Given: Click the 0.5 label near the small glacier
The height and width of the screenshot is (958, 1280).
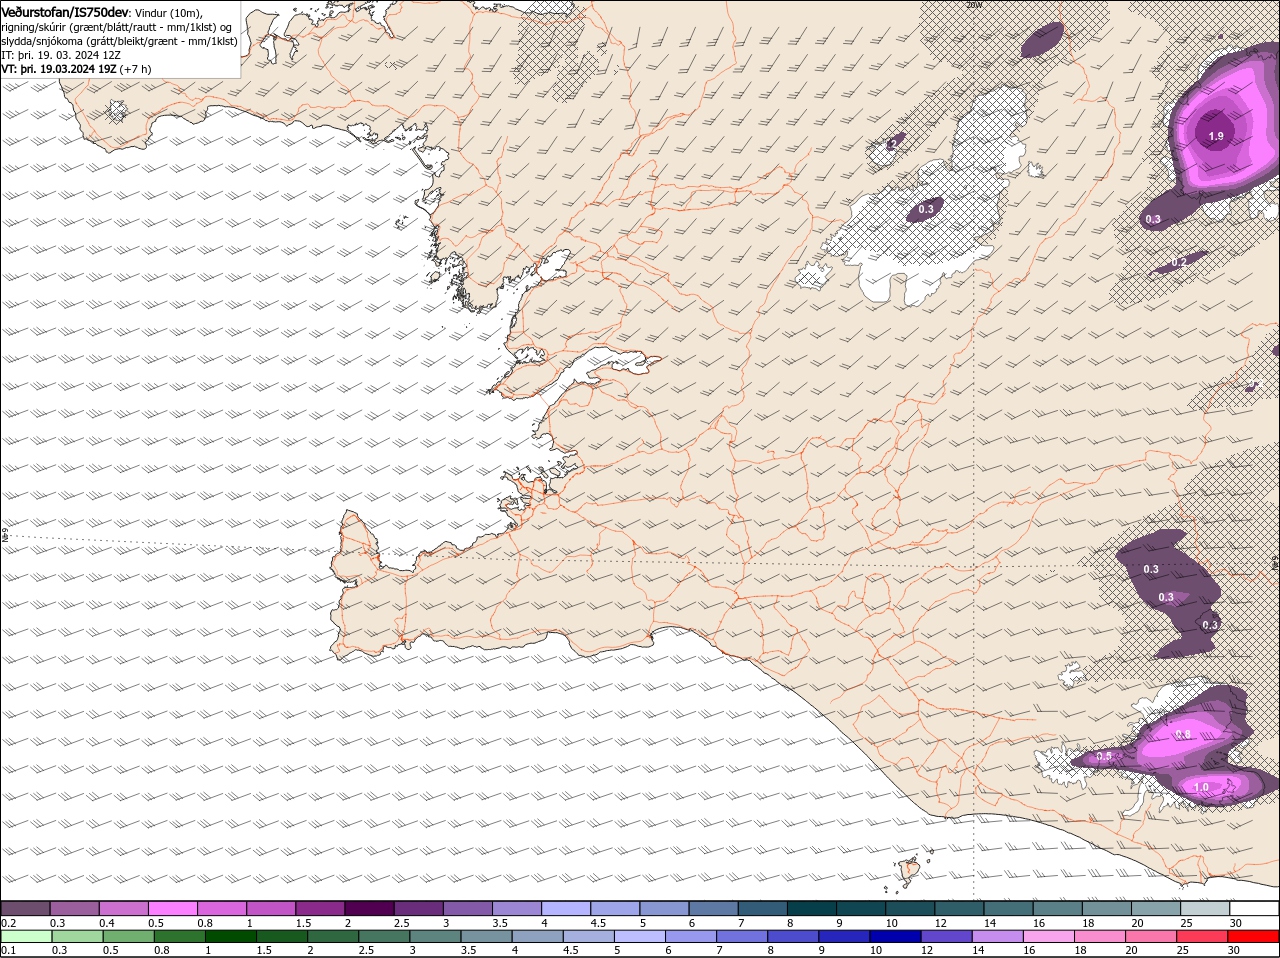Looking at the screenshot, I should (1104, 757).
